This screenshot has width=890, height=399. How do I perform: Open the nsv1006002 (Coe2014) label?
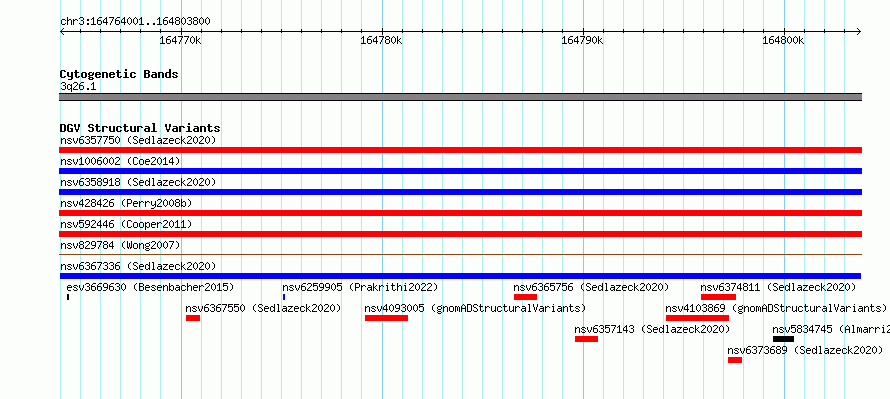point(120,161)
